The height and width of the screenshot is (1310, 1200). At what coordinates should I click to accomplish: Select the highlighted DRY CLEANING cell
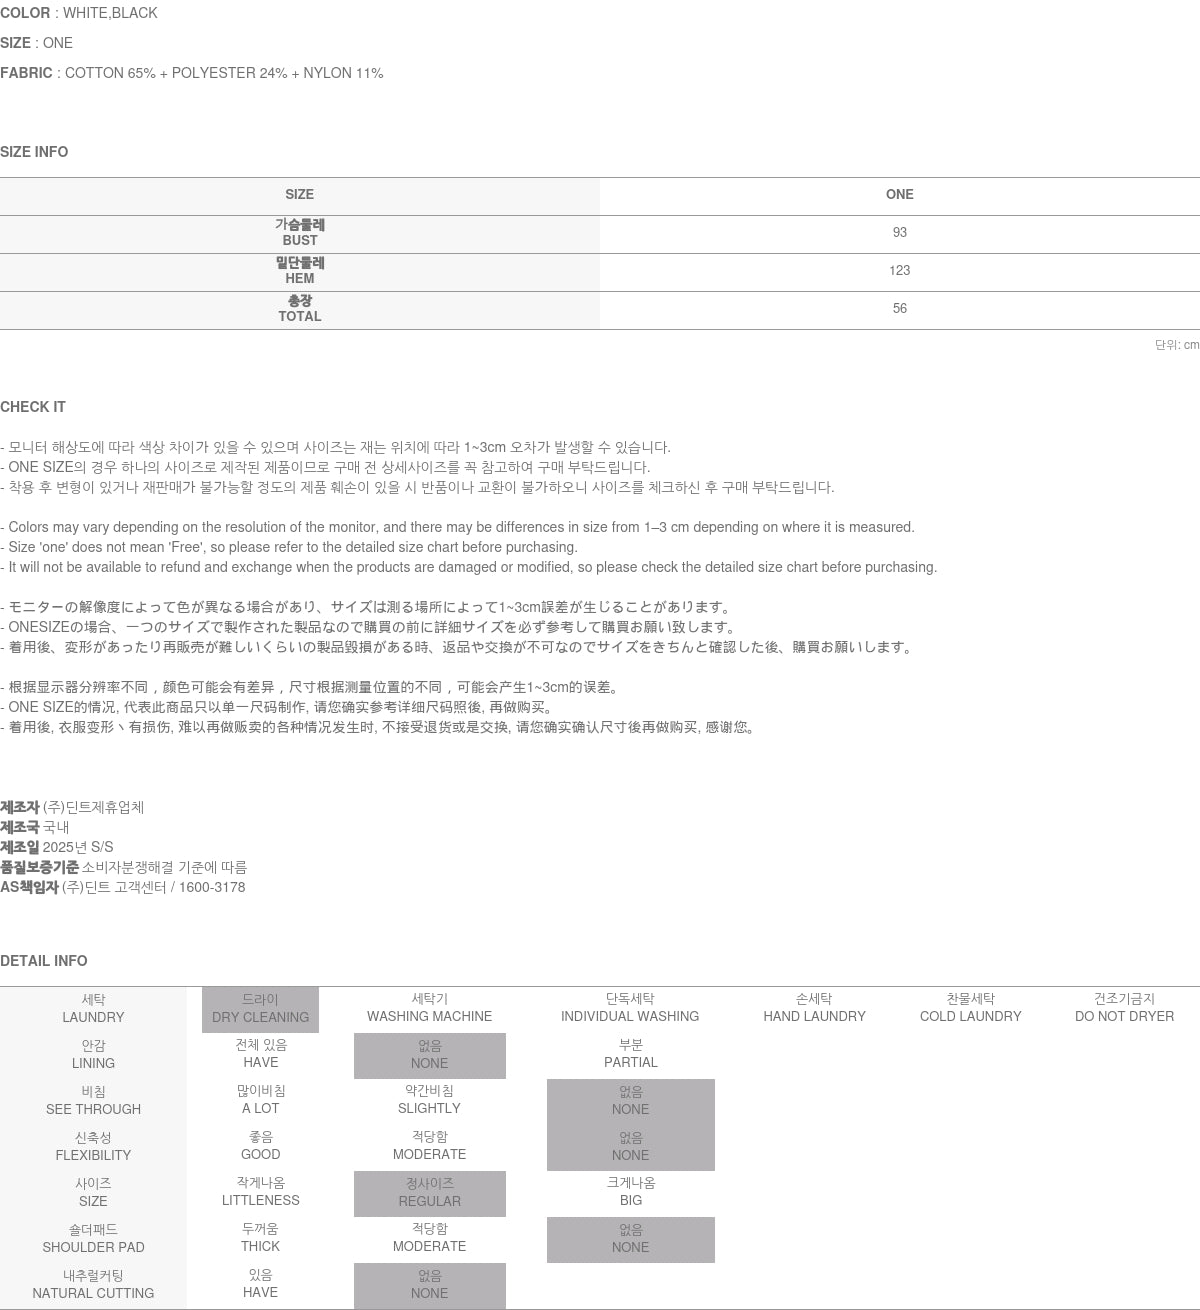(x=260, y=1009)
